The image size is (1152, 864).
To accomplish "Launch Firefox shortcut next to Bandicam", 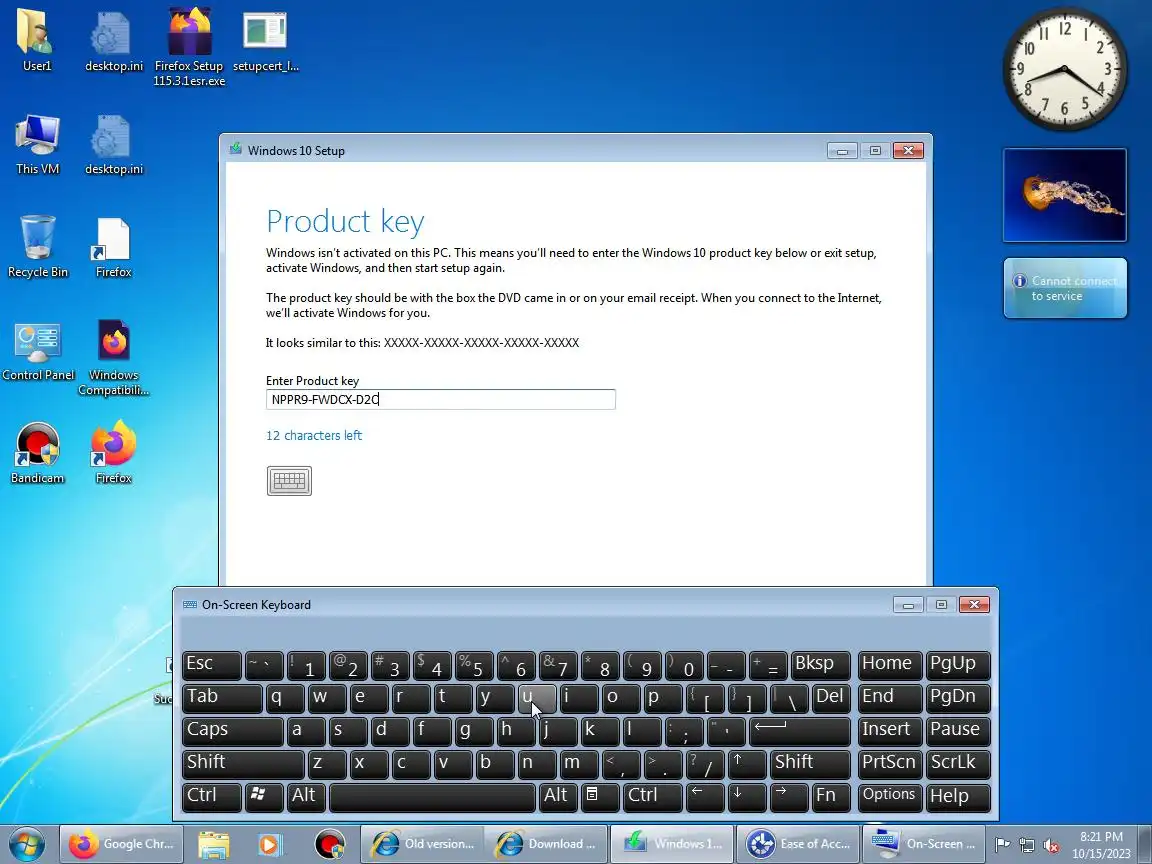I will pyautogui.click(x=113, y=453).
